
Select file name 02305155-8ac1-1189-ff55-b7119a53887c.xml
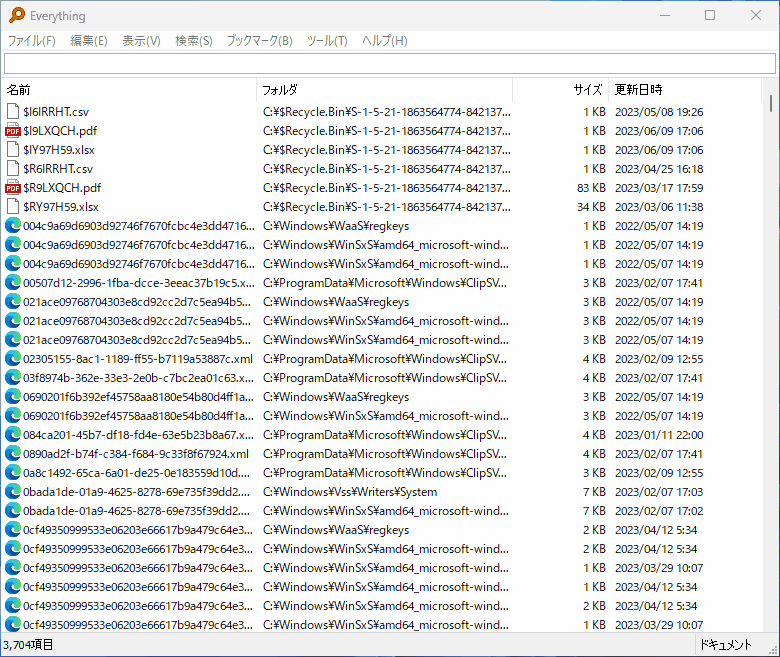(x=138, y=359)
